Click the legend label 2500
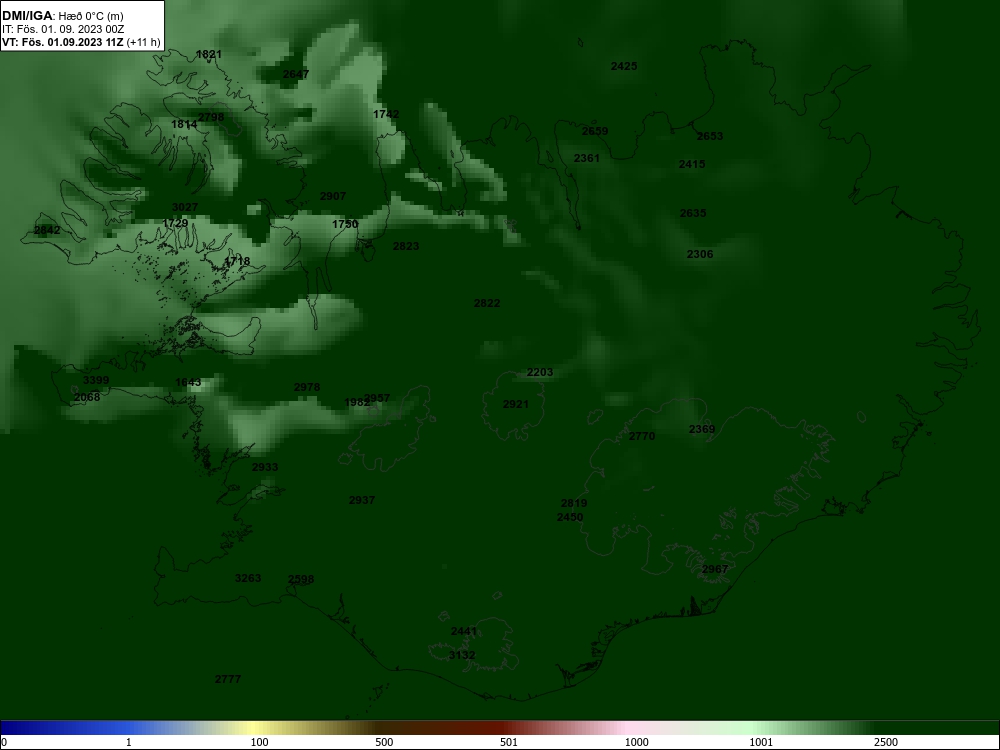Screen dimensions: 1000x750 [886, 742]
